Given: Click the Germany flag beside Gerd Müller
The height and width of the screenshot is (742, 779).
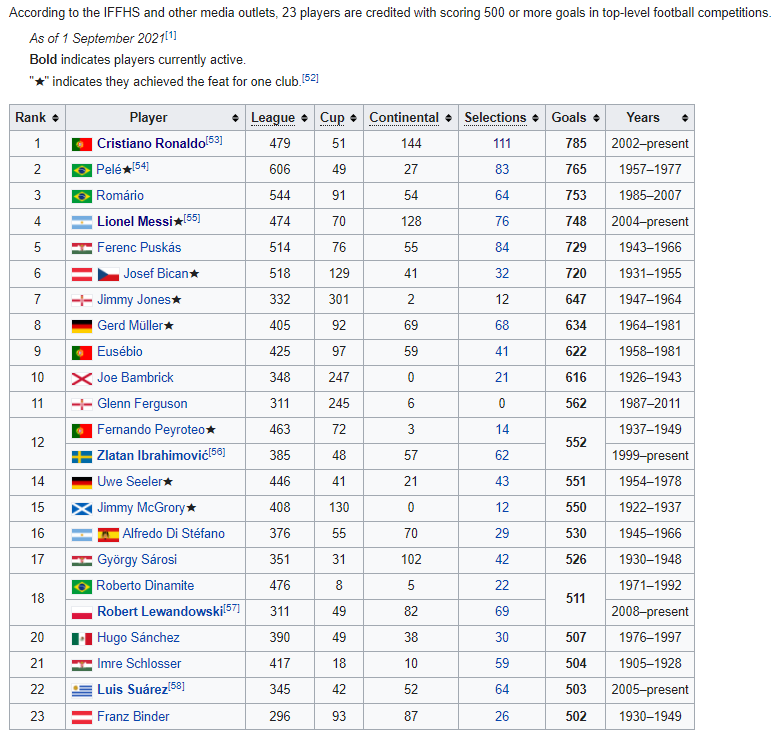Looking at the screenshot, I should click(81, 326).
